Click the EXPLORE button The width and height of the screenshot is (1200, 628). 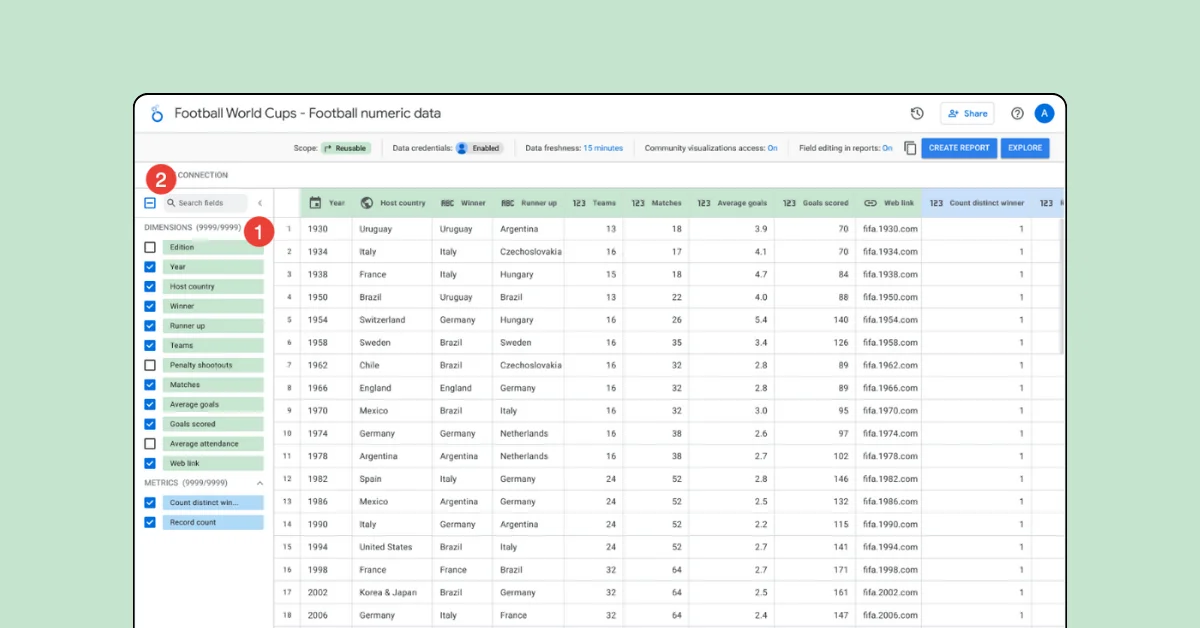click(x=1025, y=148)
